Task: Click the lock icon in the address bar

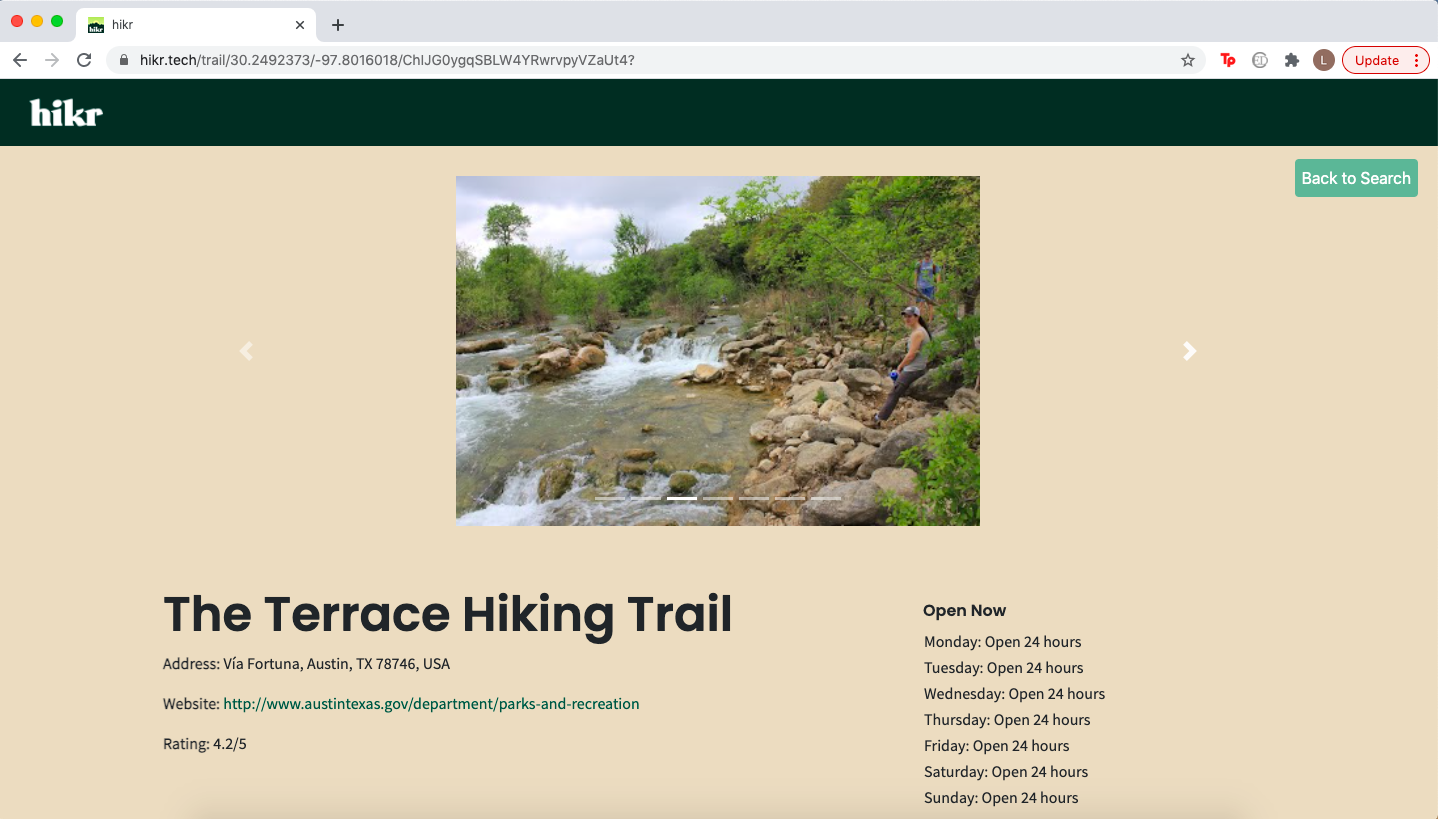Action: coord(124,60)
